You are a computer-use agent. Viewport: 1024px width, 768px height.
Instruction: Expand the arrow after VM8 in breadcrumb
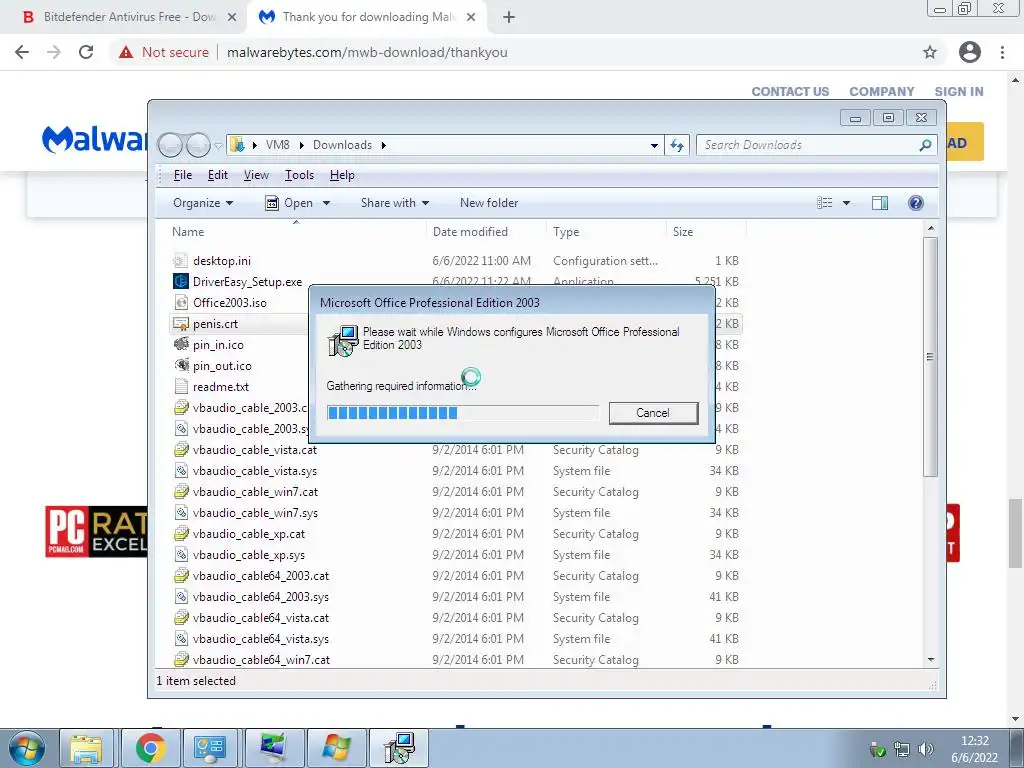(301, 145)
